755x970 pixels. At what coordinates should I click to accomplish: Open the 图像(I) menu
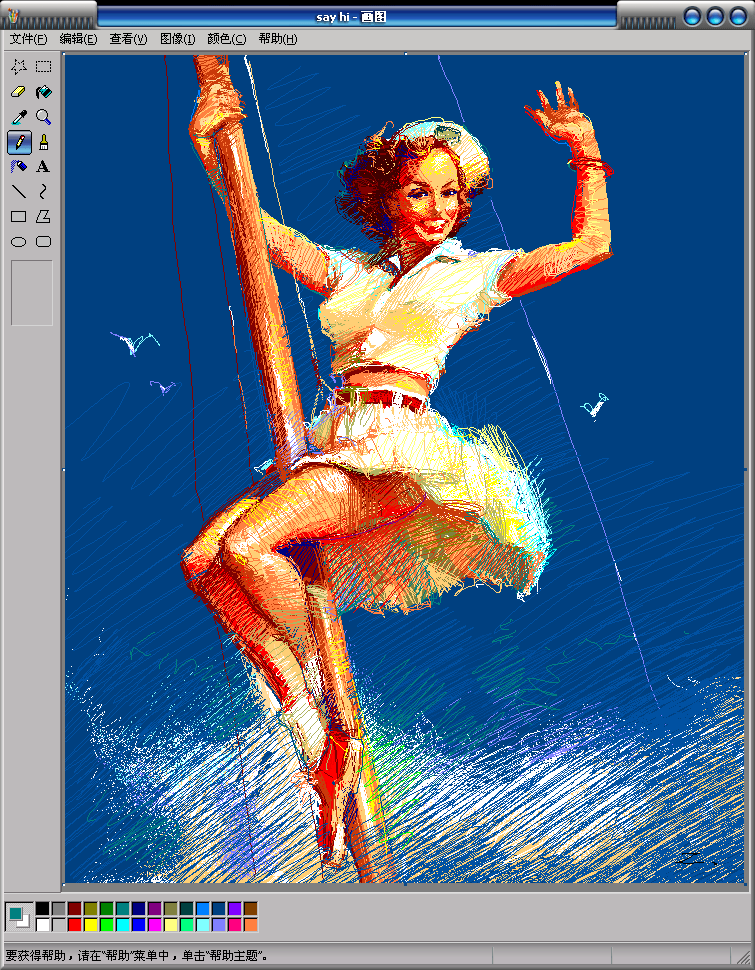point(178,39)
